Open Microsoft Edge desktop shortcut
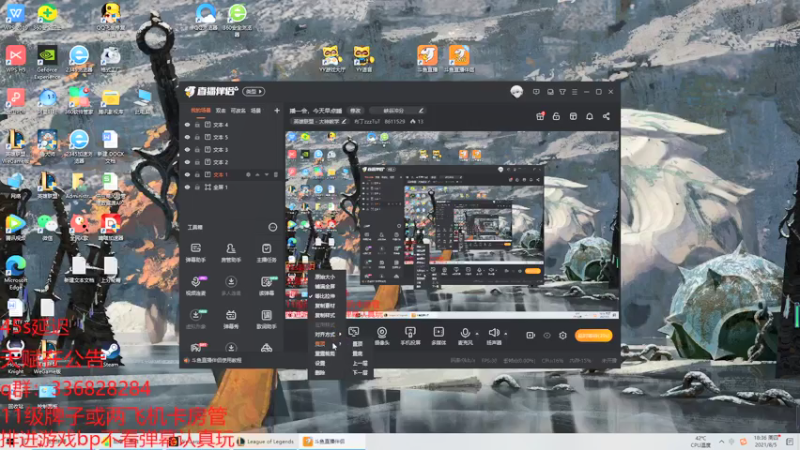800x450 pixels. (x=15, y=272)
